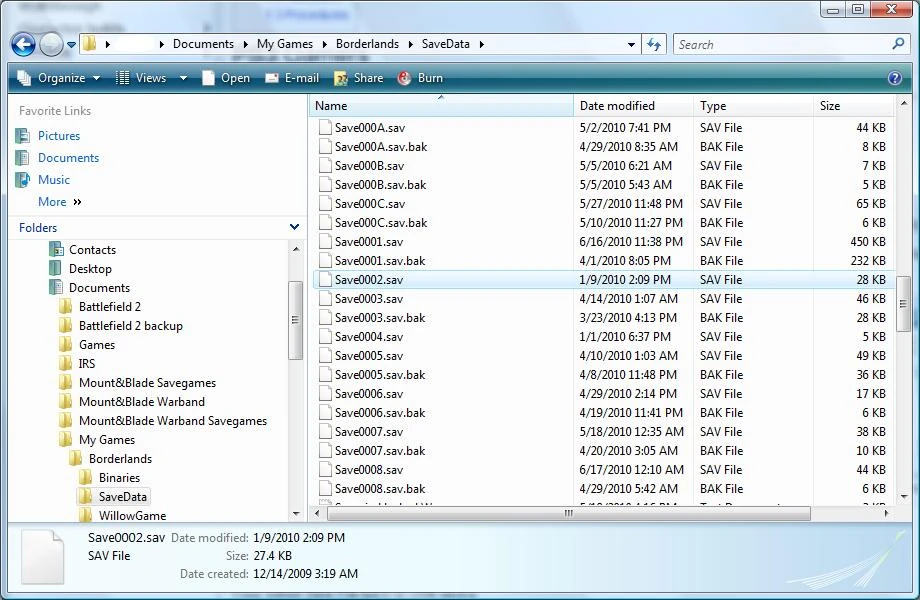Click the search magnifier icon
Screen dimensions: 920x600
(898, 44)
